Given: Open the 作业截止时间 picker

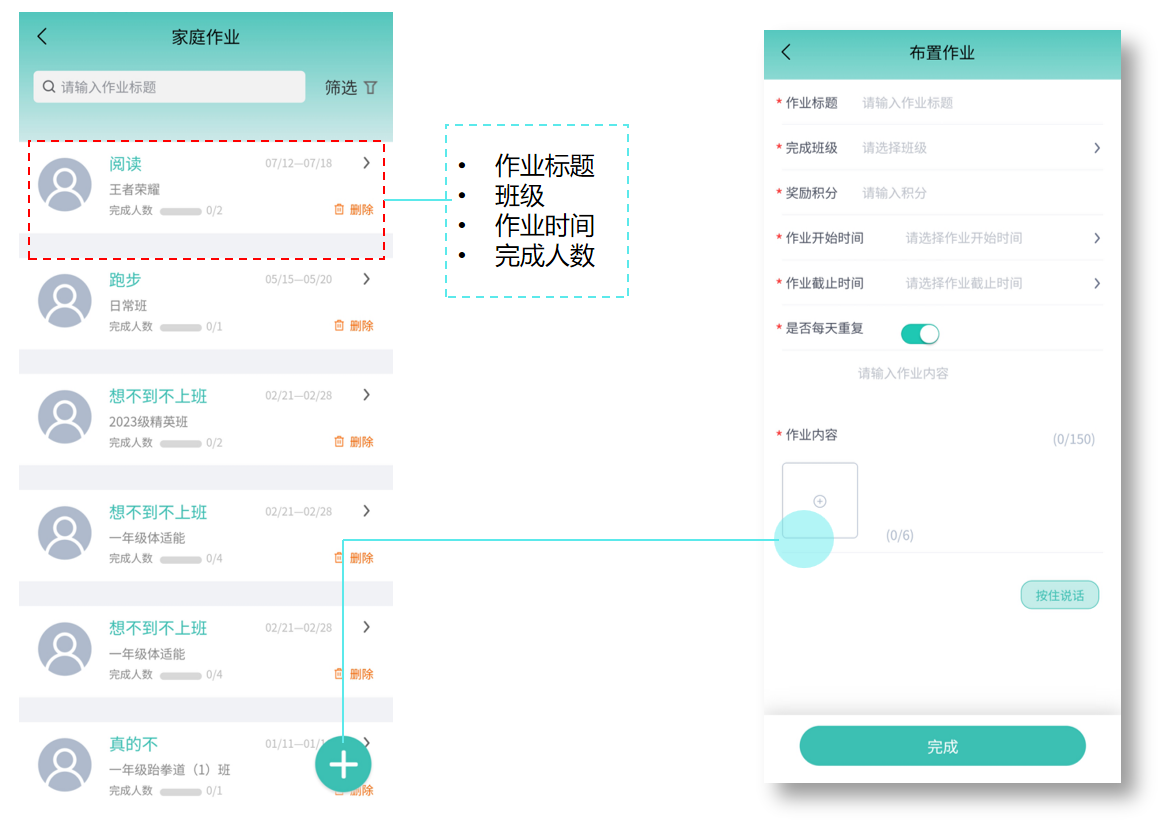Looking at the screenshot, I should tap(1096, 283).
